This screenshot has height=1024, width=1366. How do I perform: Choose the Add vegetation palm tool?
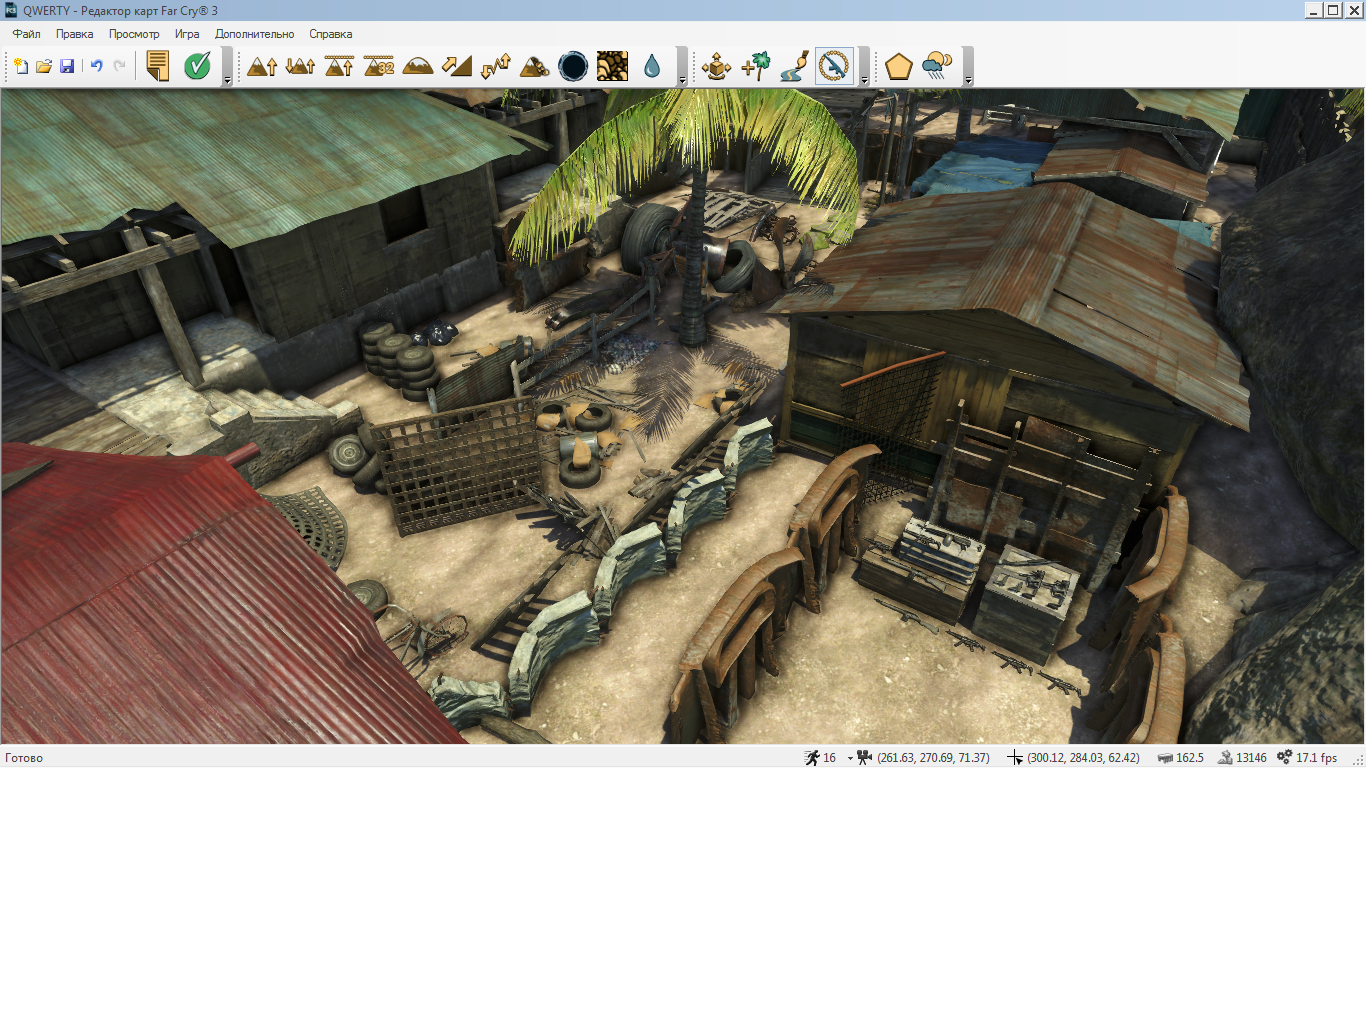(x=756, y=66)
